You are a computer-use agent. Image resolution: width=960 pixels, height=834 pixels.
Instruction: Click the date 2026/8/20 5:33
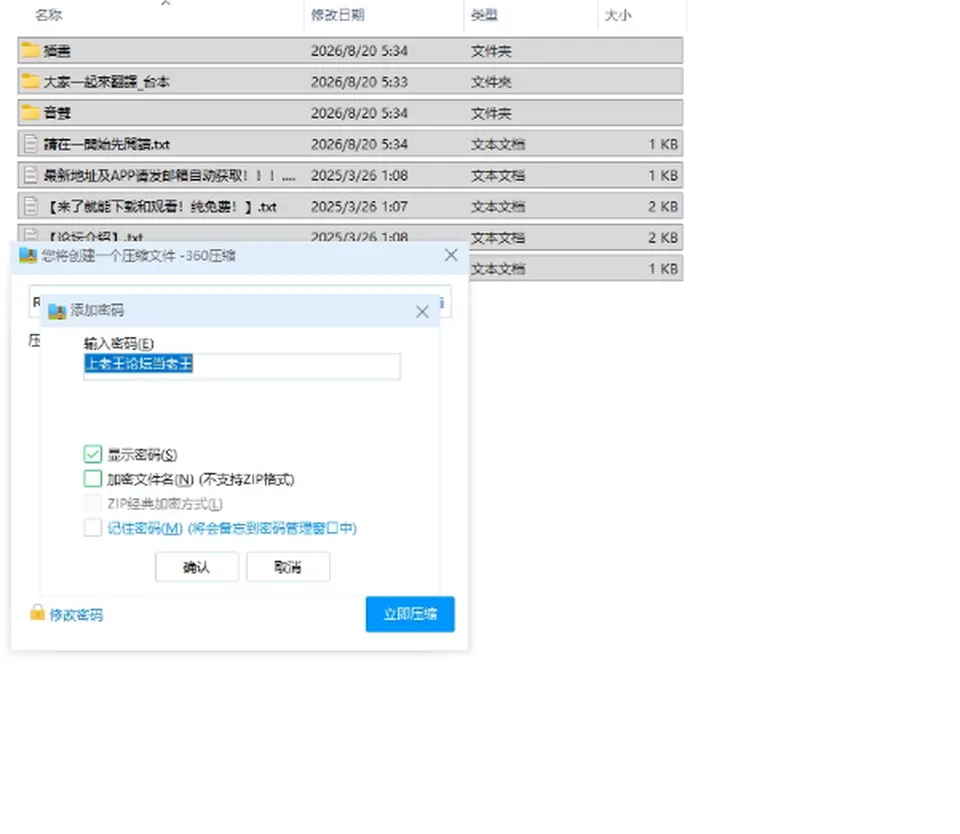pyautogui.click(x=359, y=82)
